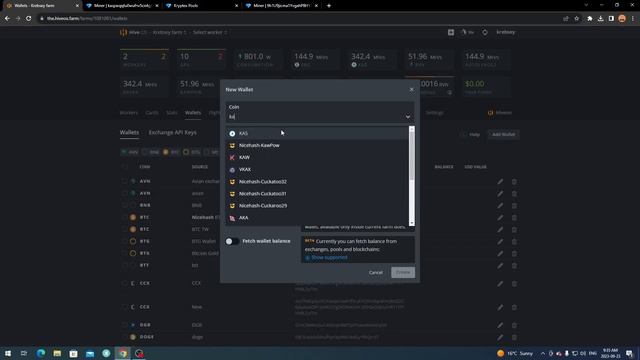640x360 pixels.
Task: Delete the BNB wallet row
Action: coord(514,205)
